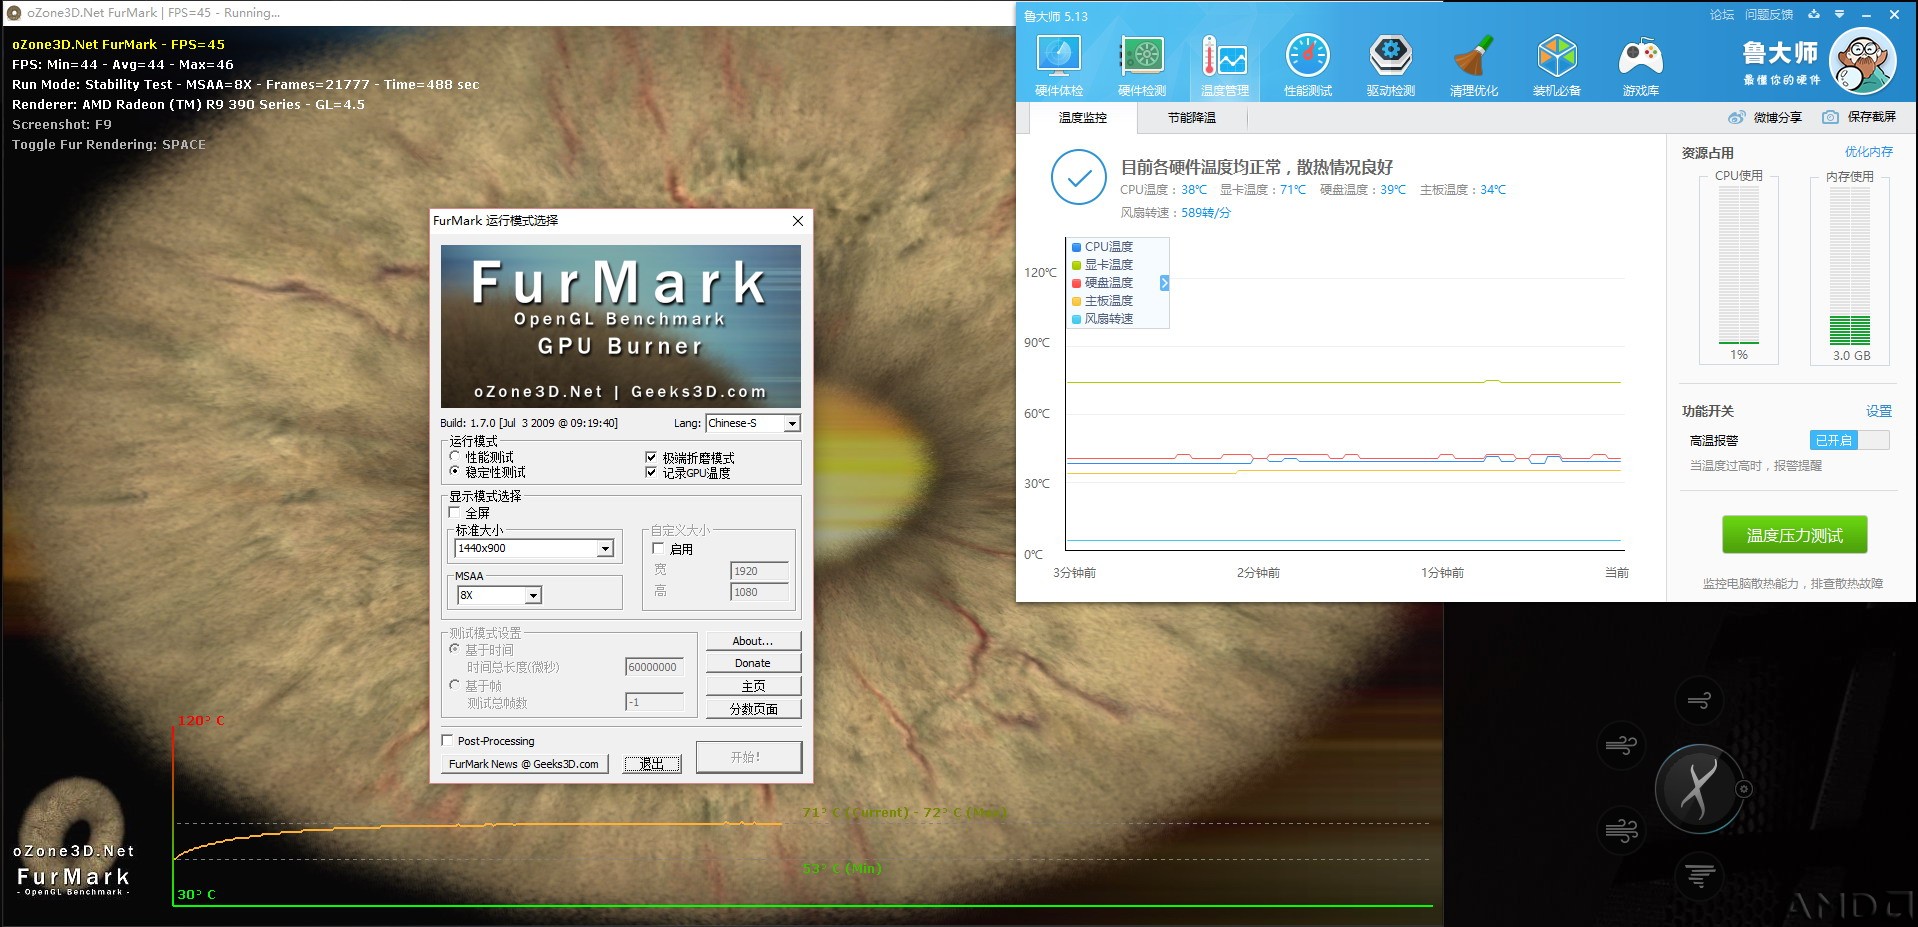Open fan widget gear settings

(x=1744, y=789)
